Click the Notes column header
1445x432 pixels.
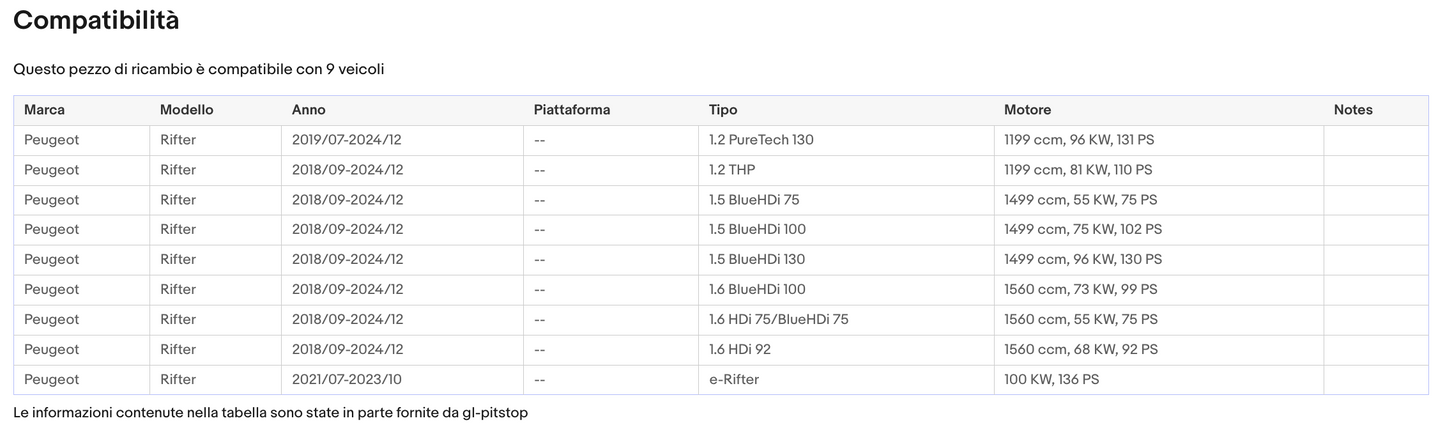tap(1353, 110)
